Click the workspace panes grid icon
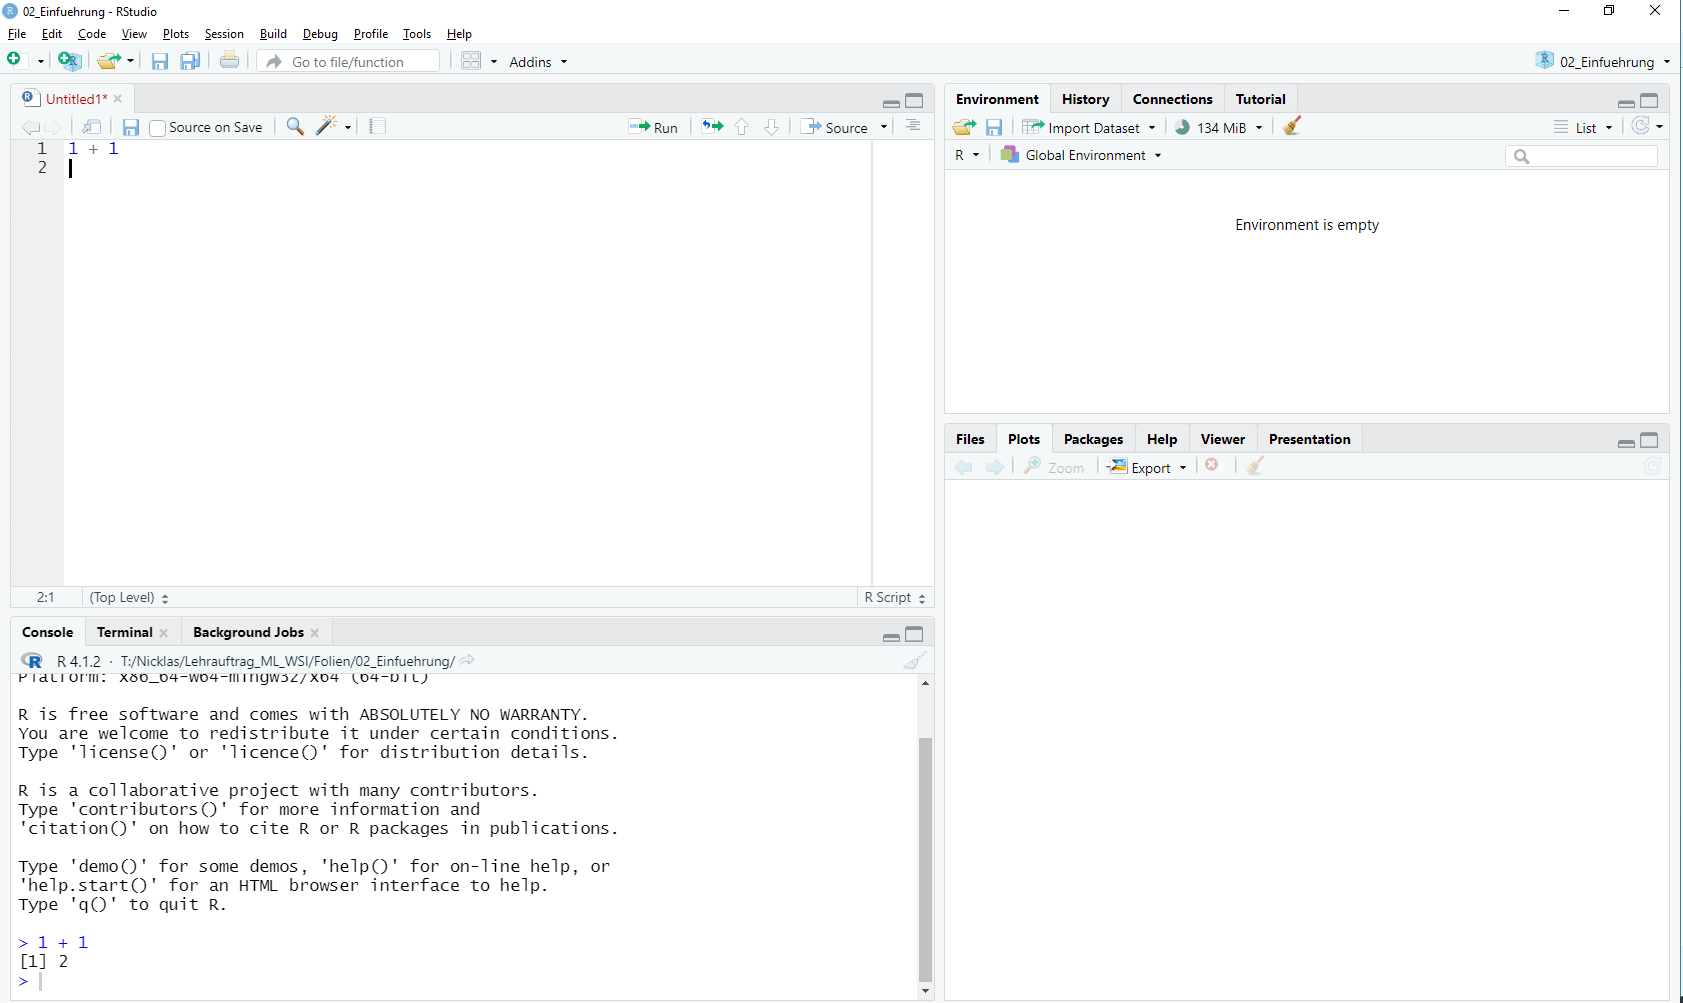 (471, 61)
